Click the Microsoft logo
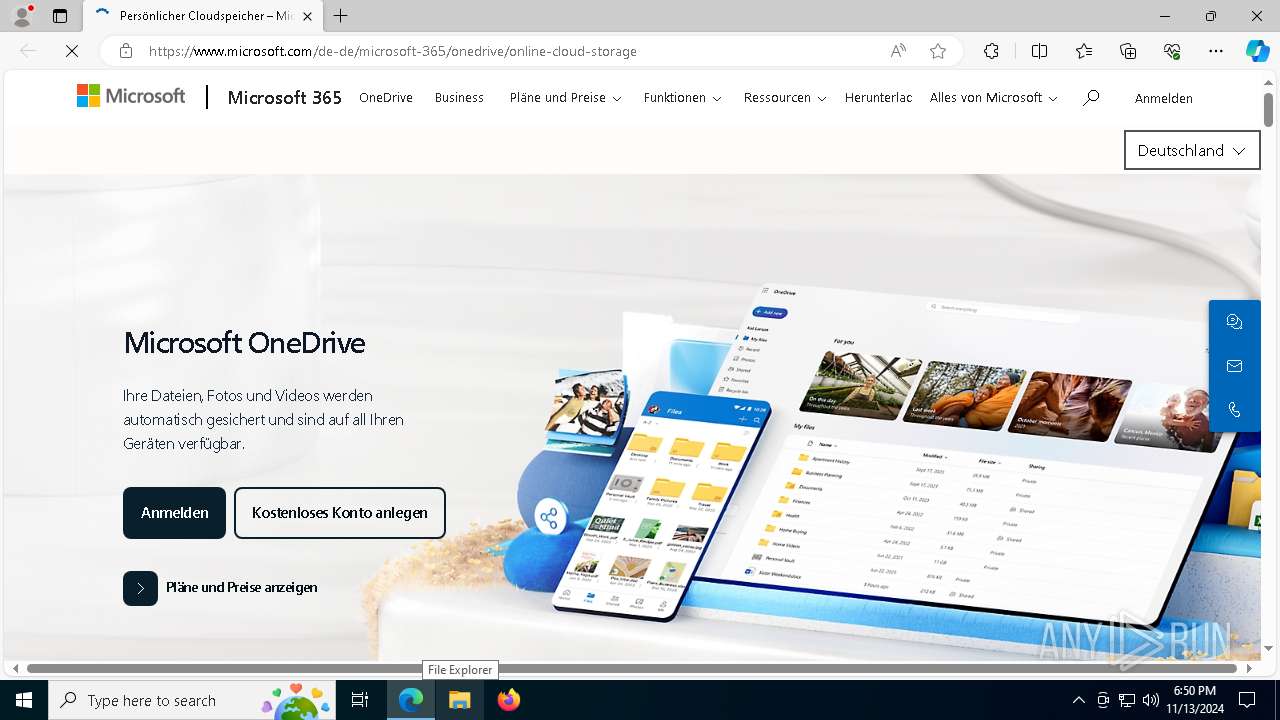Image resolution: width=1280 pixels, height=720 pixels. click(131, 96)
